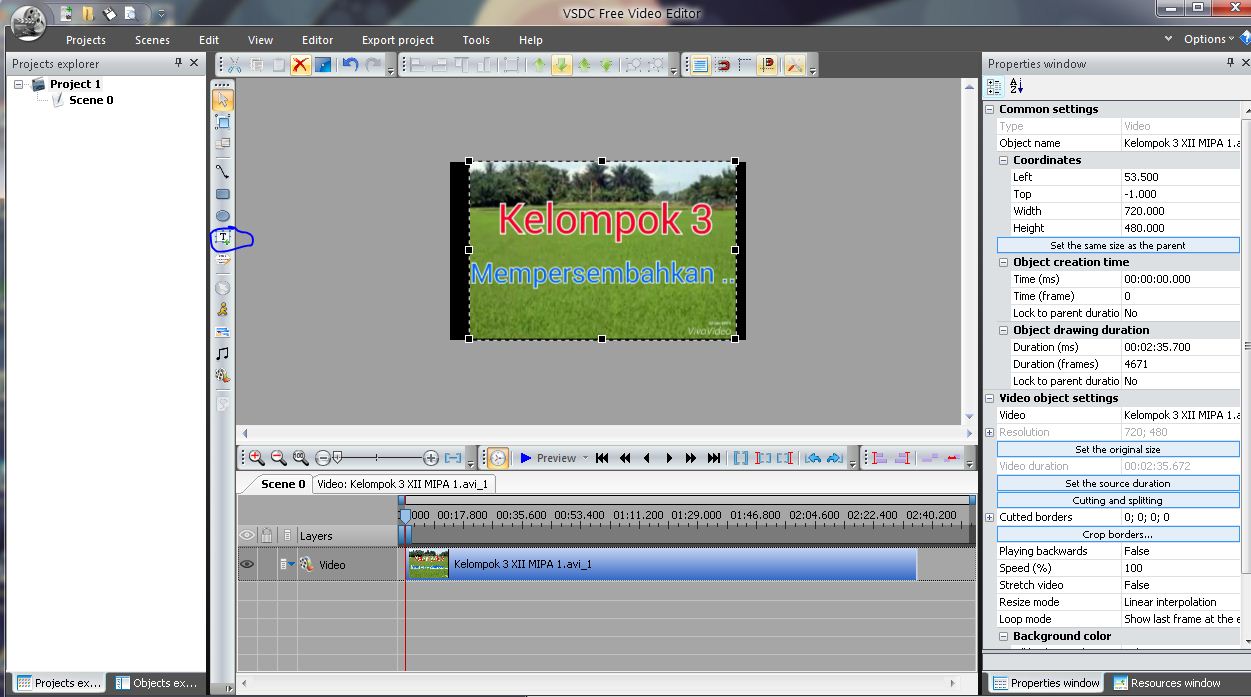The width and height of the screenshot is (1251, 697).
Task: Click the categorized view icon in Properties
Action: [994, 86]
